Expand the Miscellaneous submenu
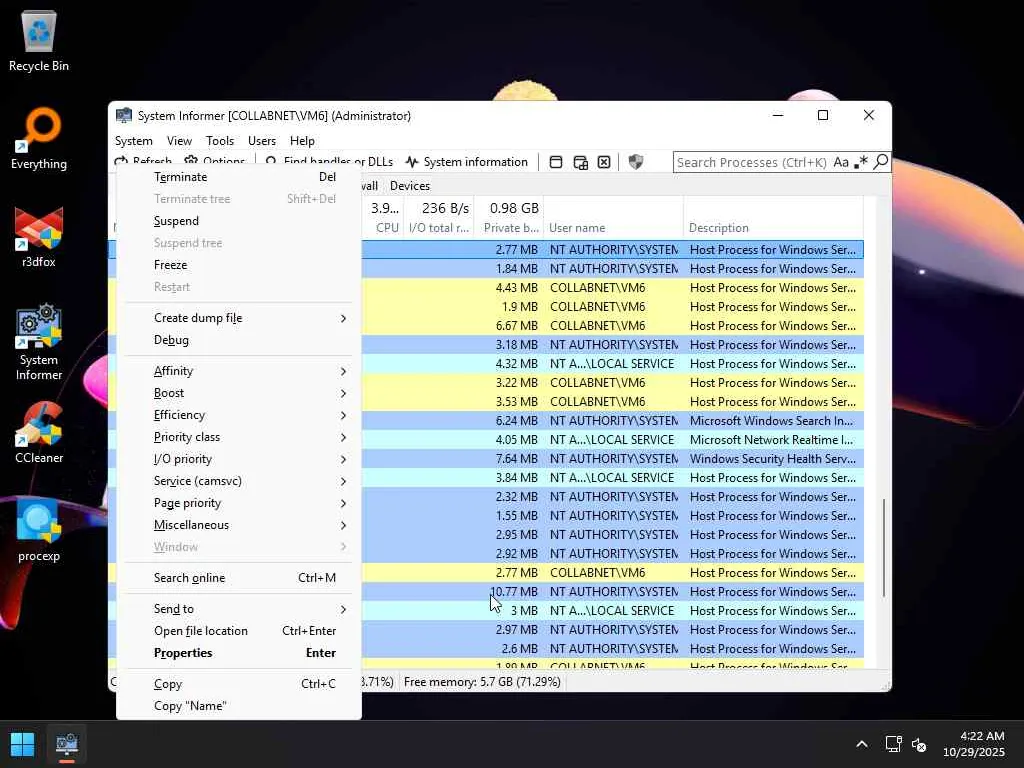The image size is (1024, 768). pos(239,525)
